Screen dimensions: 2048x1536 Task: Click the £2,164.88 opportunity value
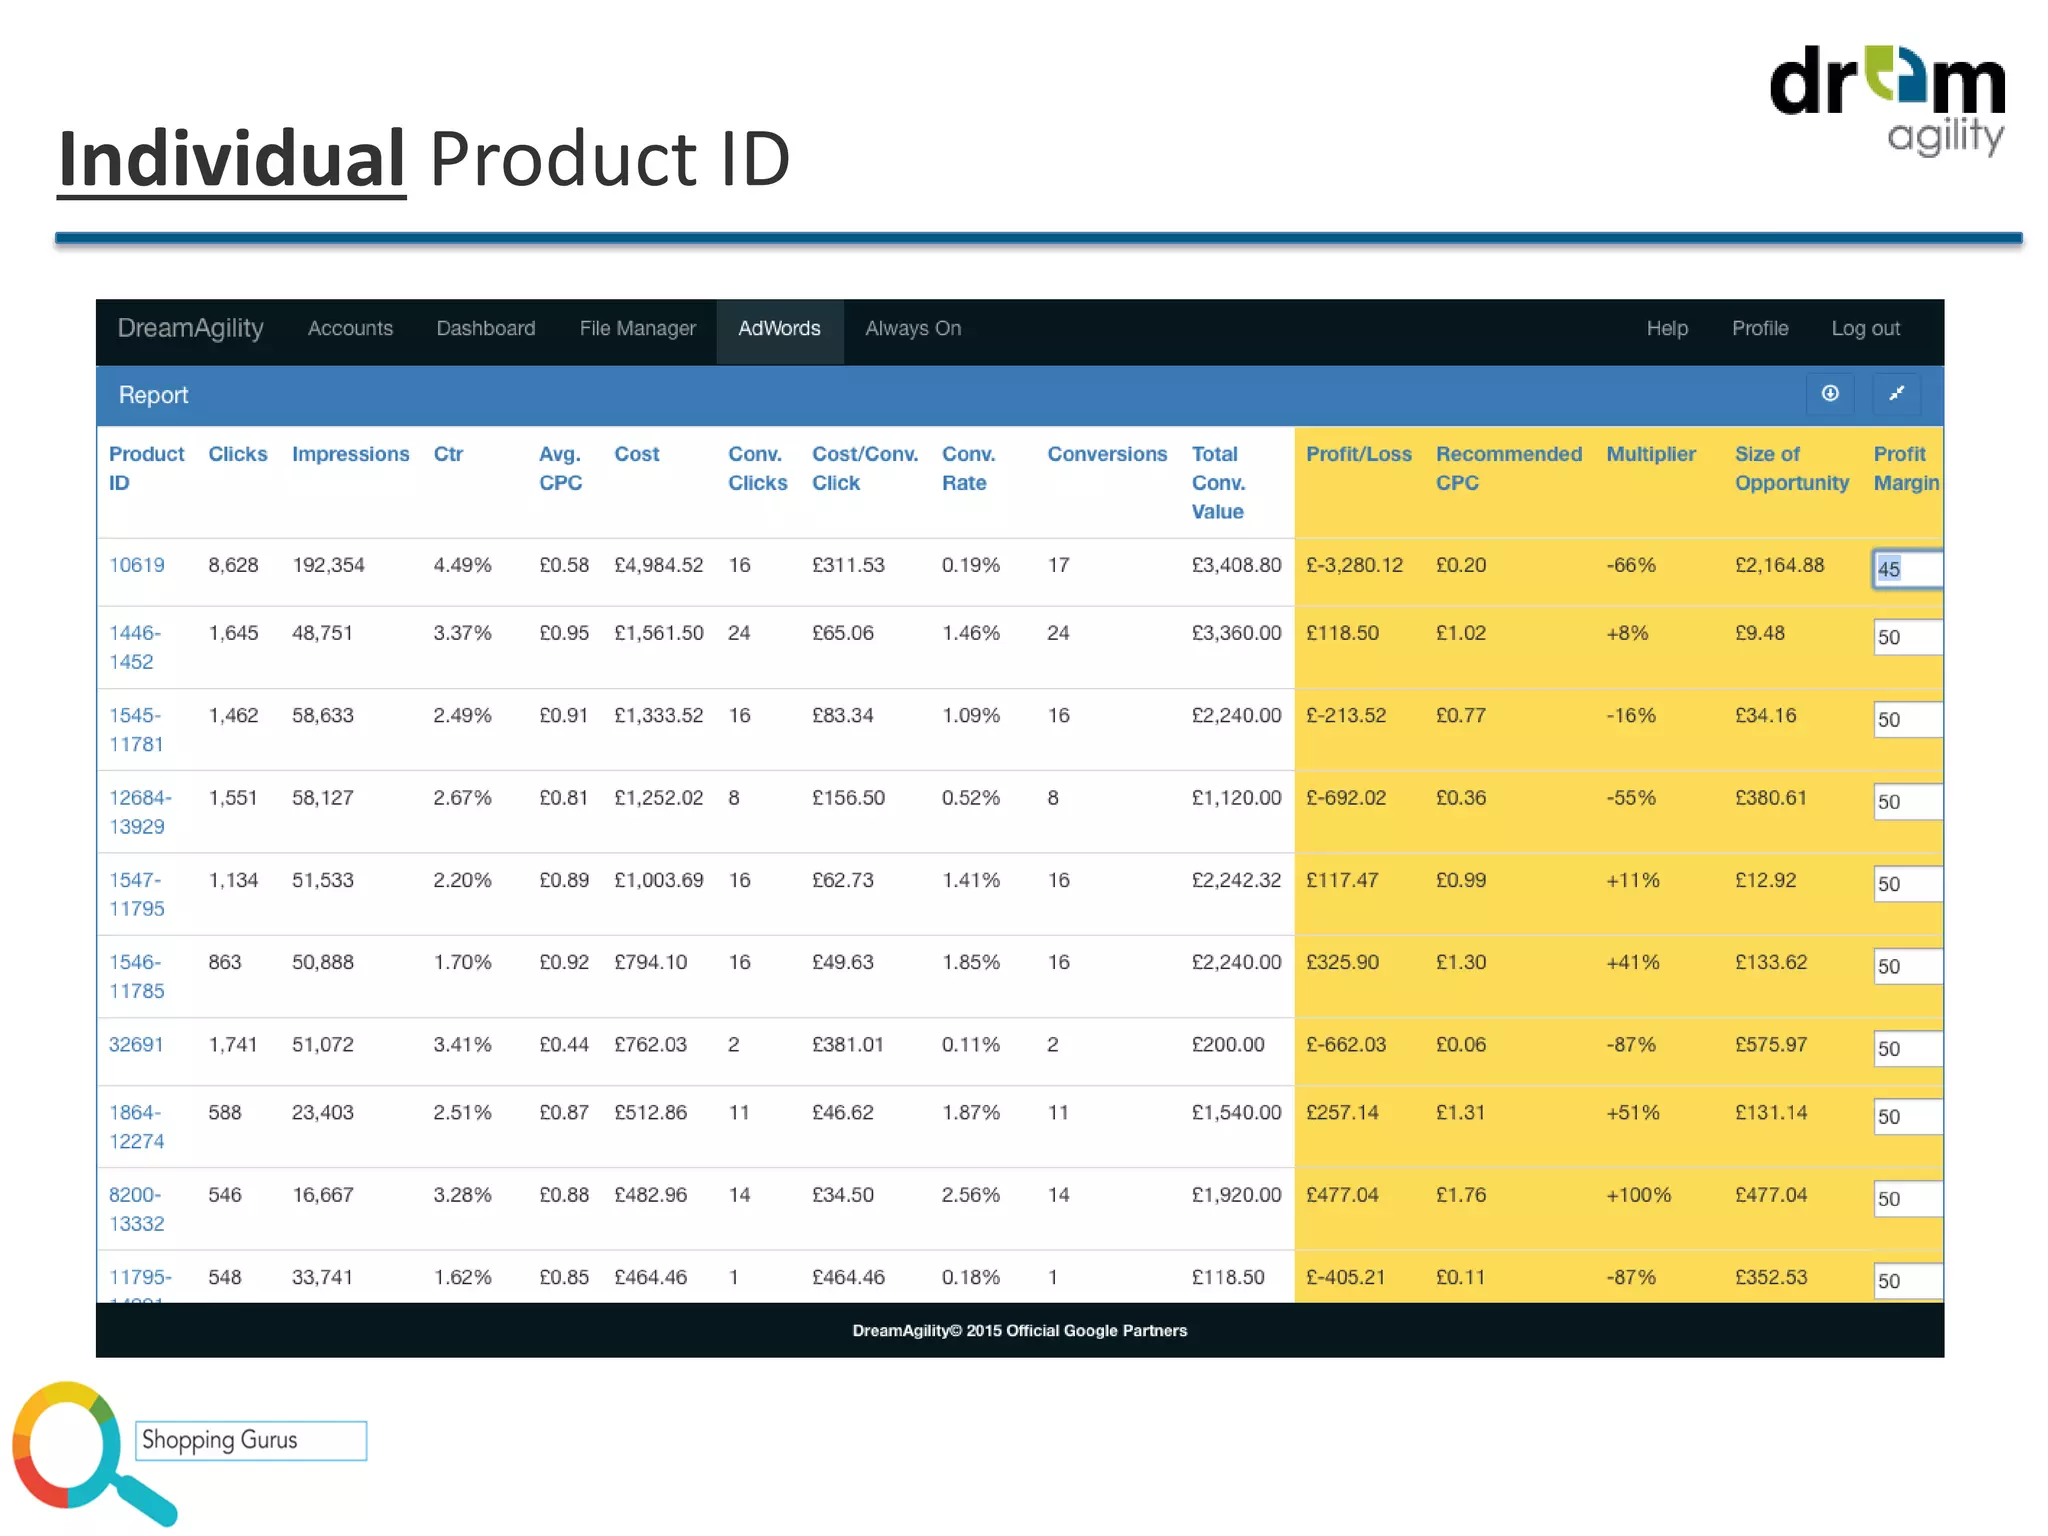pyautogui.click(x=1779, y=565)
